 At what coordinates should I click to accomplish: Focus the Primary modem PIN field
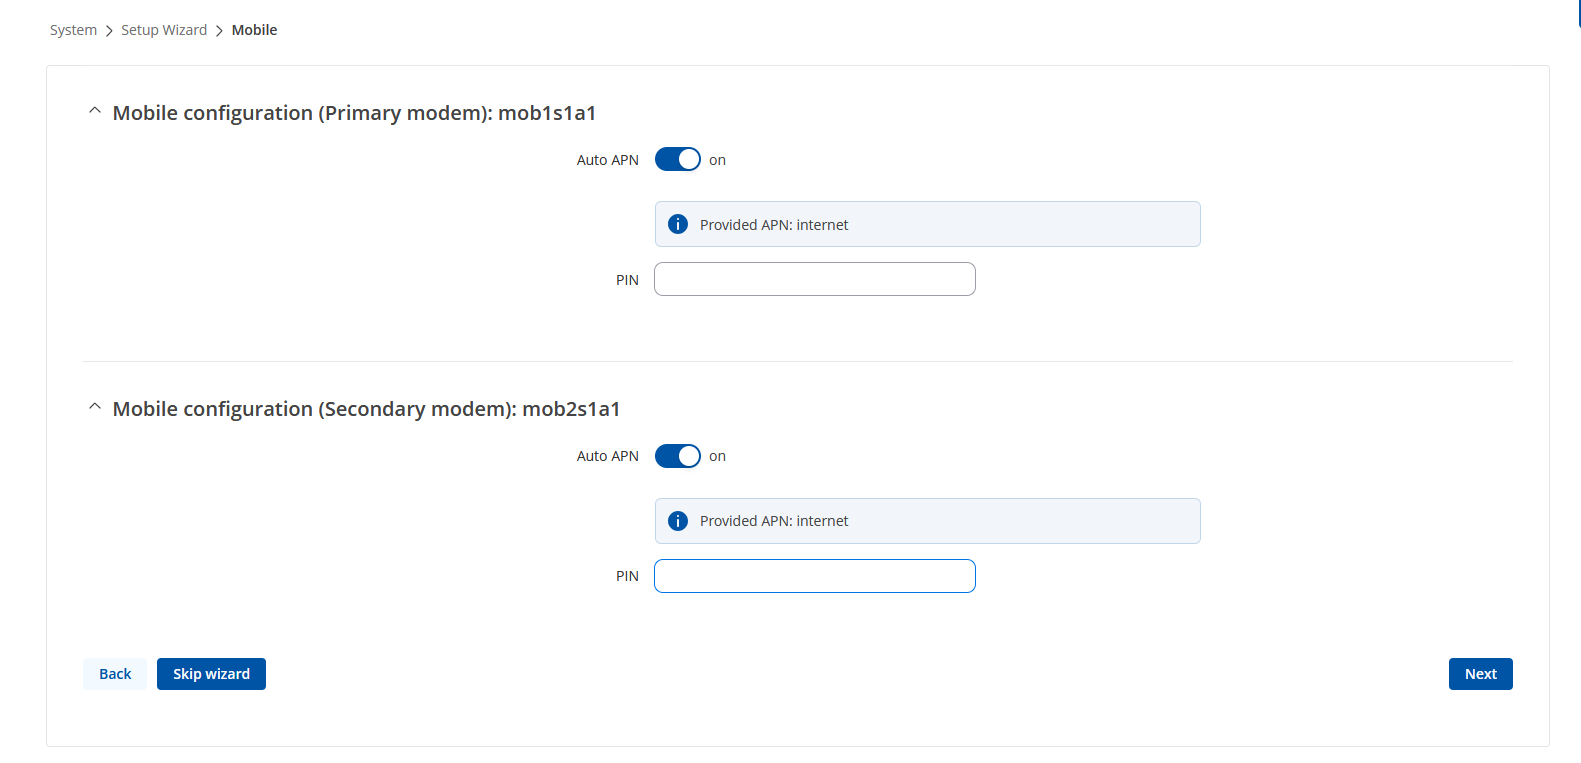[815, 279]
